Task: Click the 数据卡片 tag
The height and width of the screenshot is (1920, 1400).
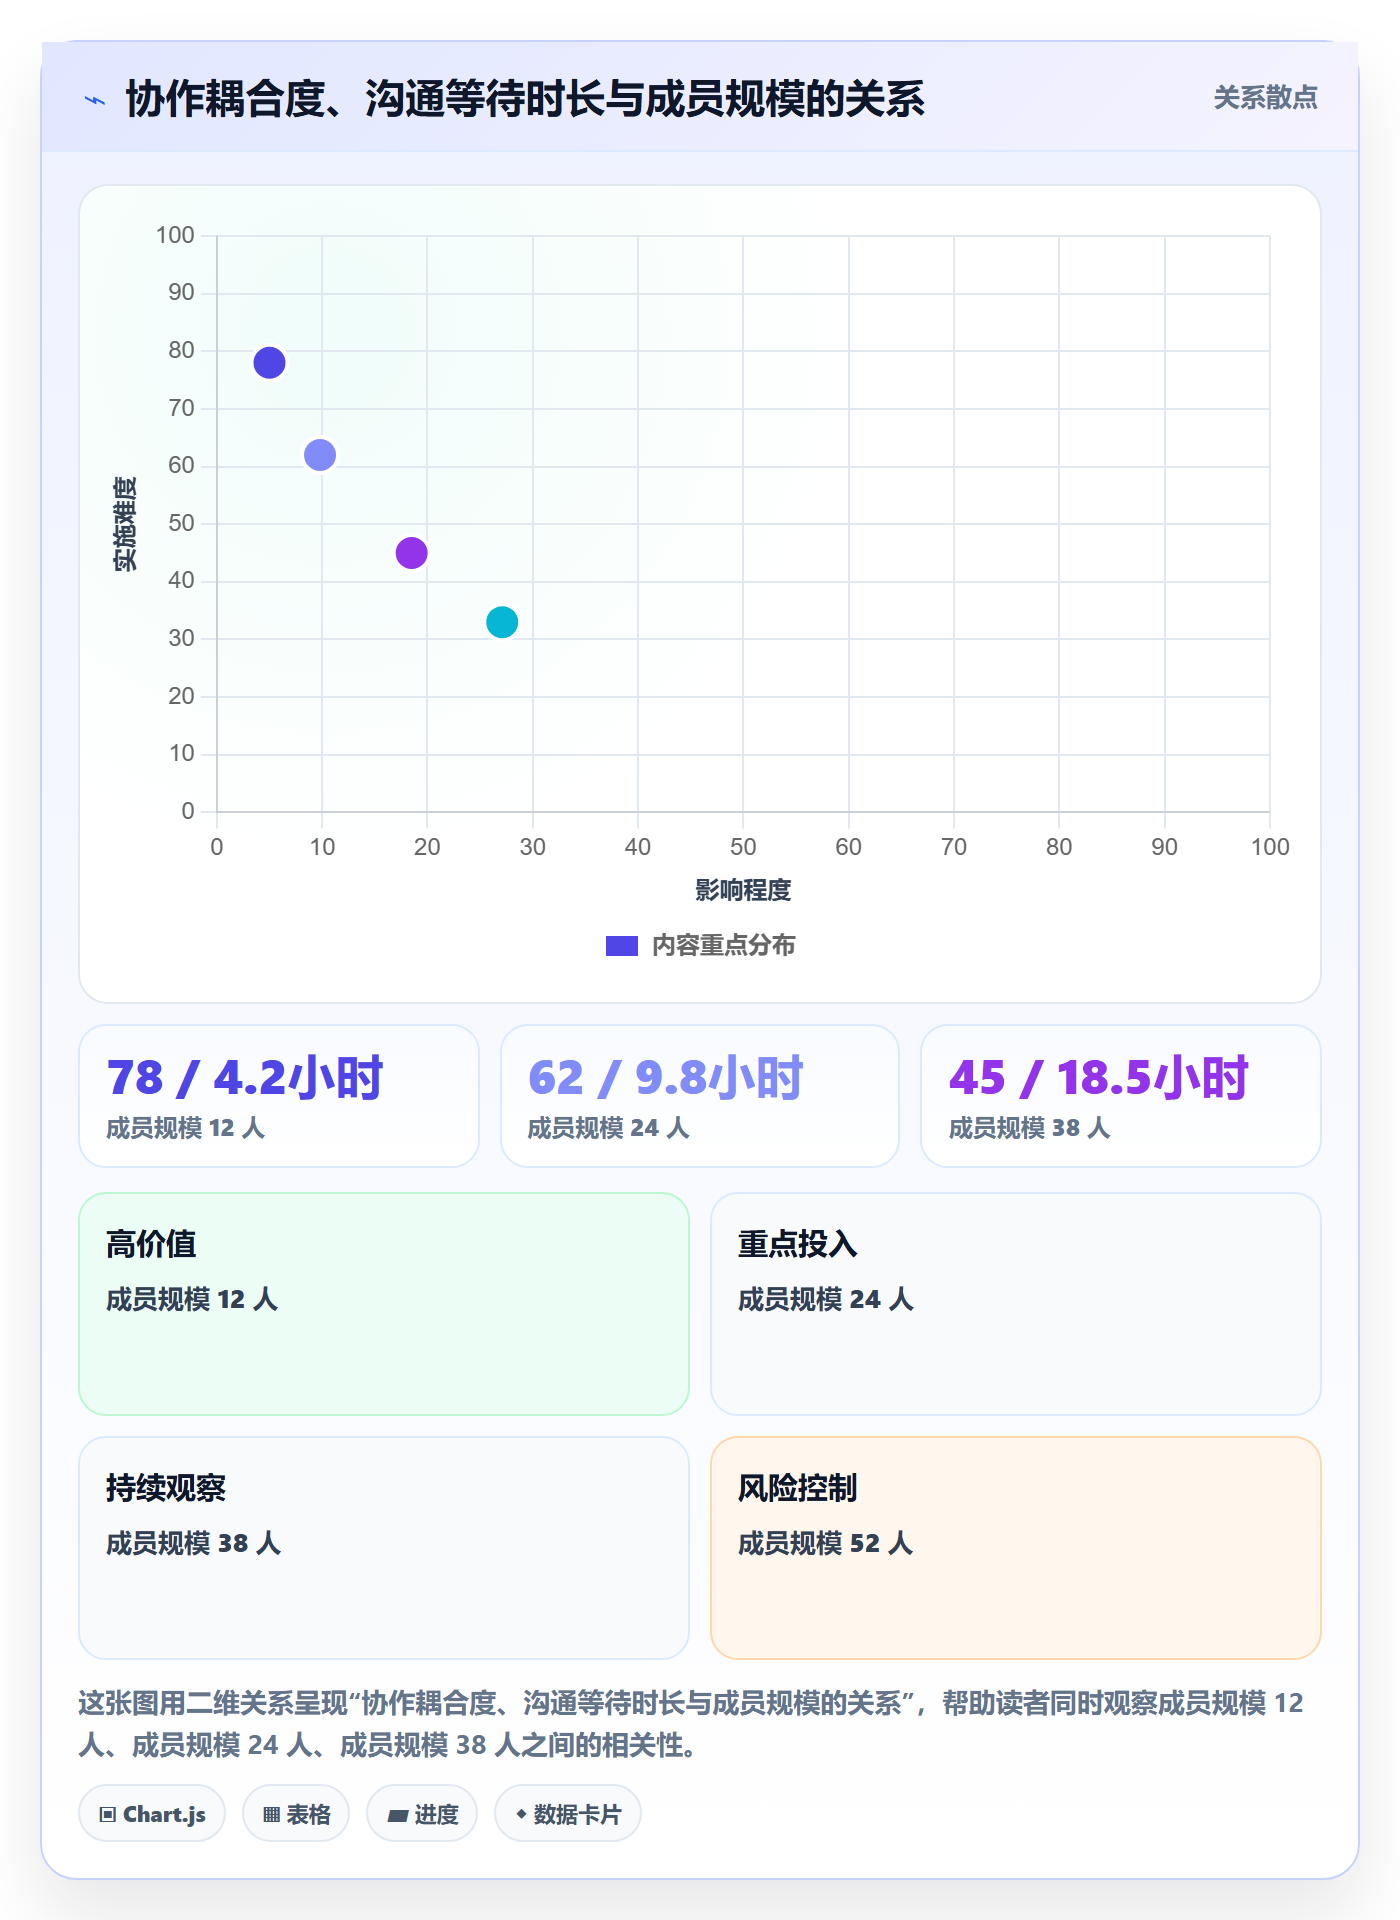Action: coord(568,1814)
